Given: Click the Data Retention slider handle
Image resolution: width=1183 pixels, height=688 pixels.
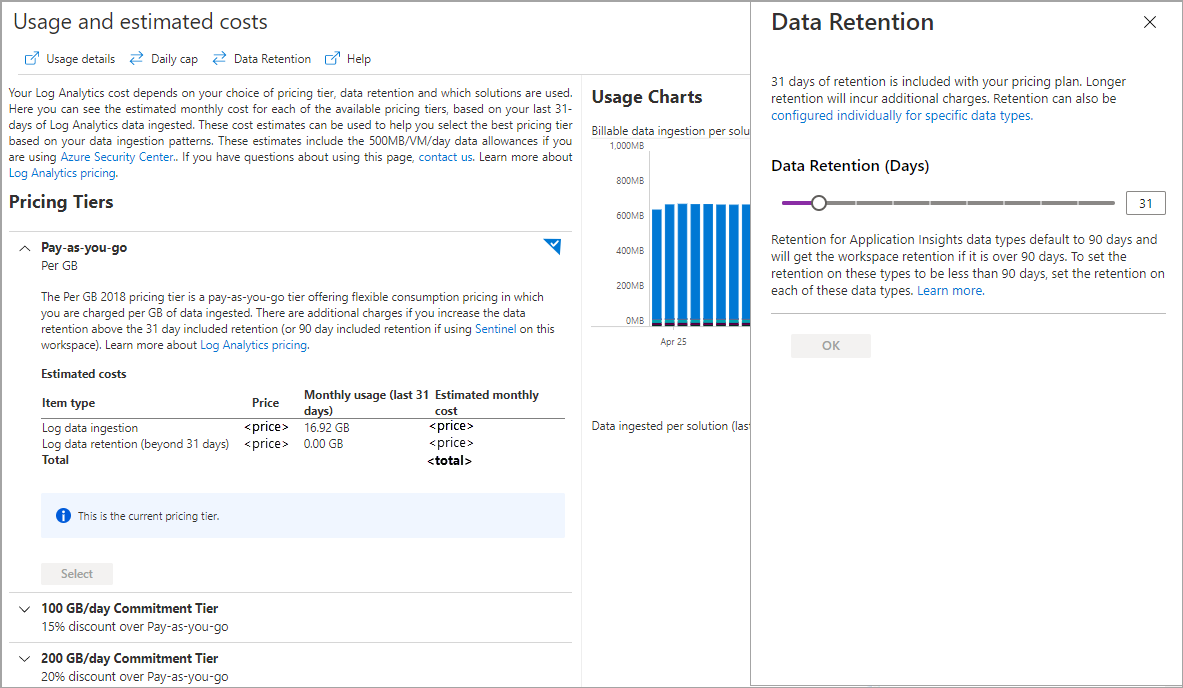Looking at the screenshot, I should (x=819, y=203).
